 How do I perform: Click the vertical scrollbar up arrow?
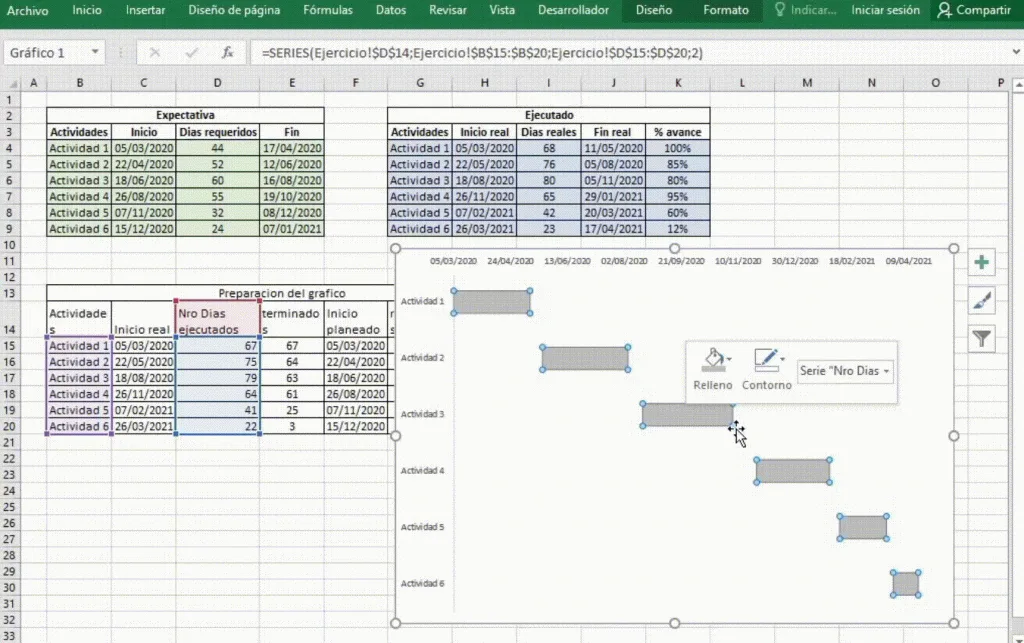[1018, 85]
